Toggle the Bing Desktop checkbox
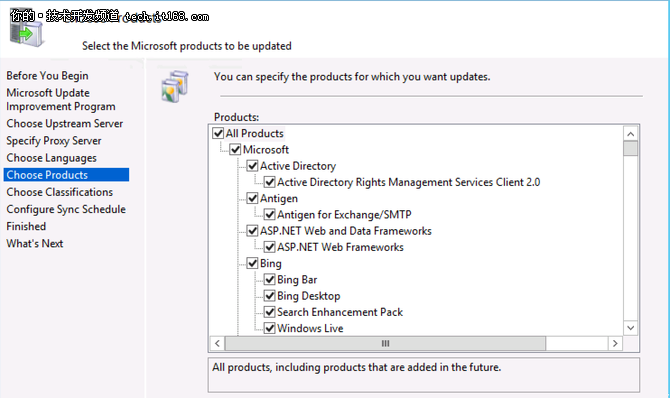This screenshot has width=670, height=398. [x=269, y=296]
